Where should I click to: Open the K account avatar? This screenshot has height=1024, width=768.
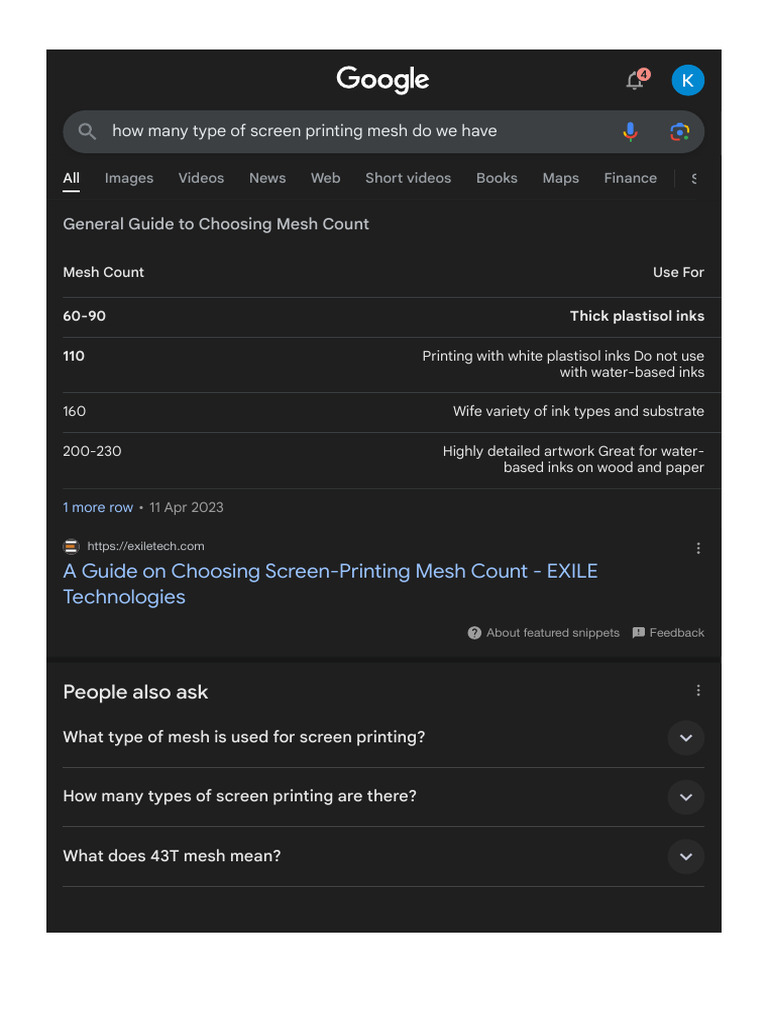688,80
